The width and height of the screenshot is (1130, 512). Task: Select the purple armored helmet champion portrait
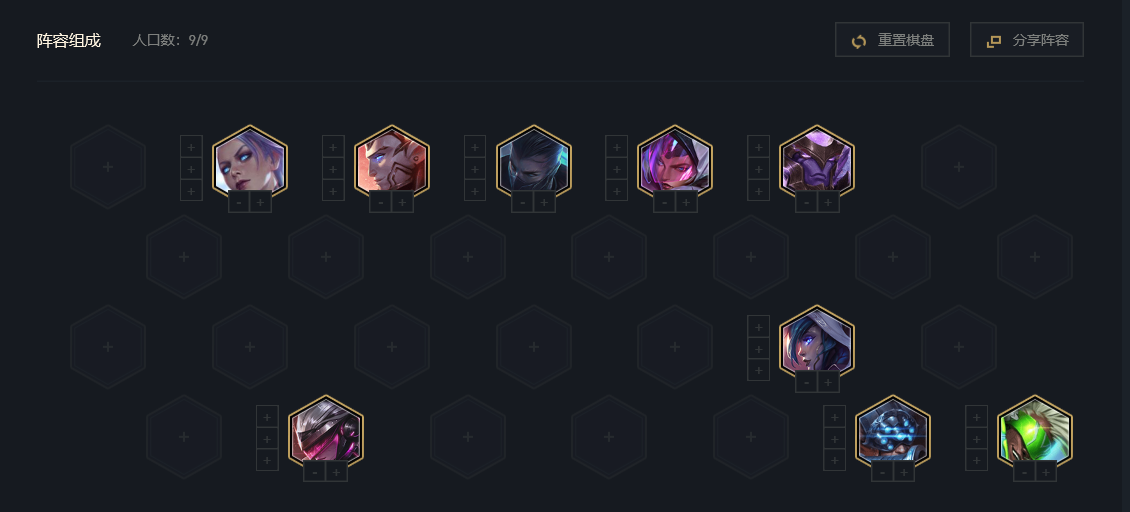coord(817,162)
